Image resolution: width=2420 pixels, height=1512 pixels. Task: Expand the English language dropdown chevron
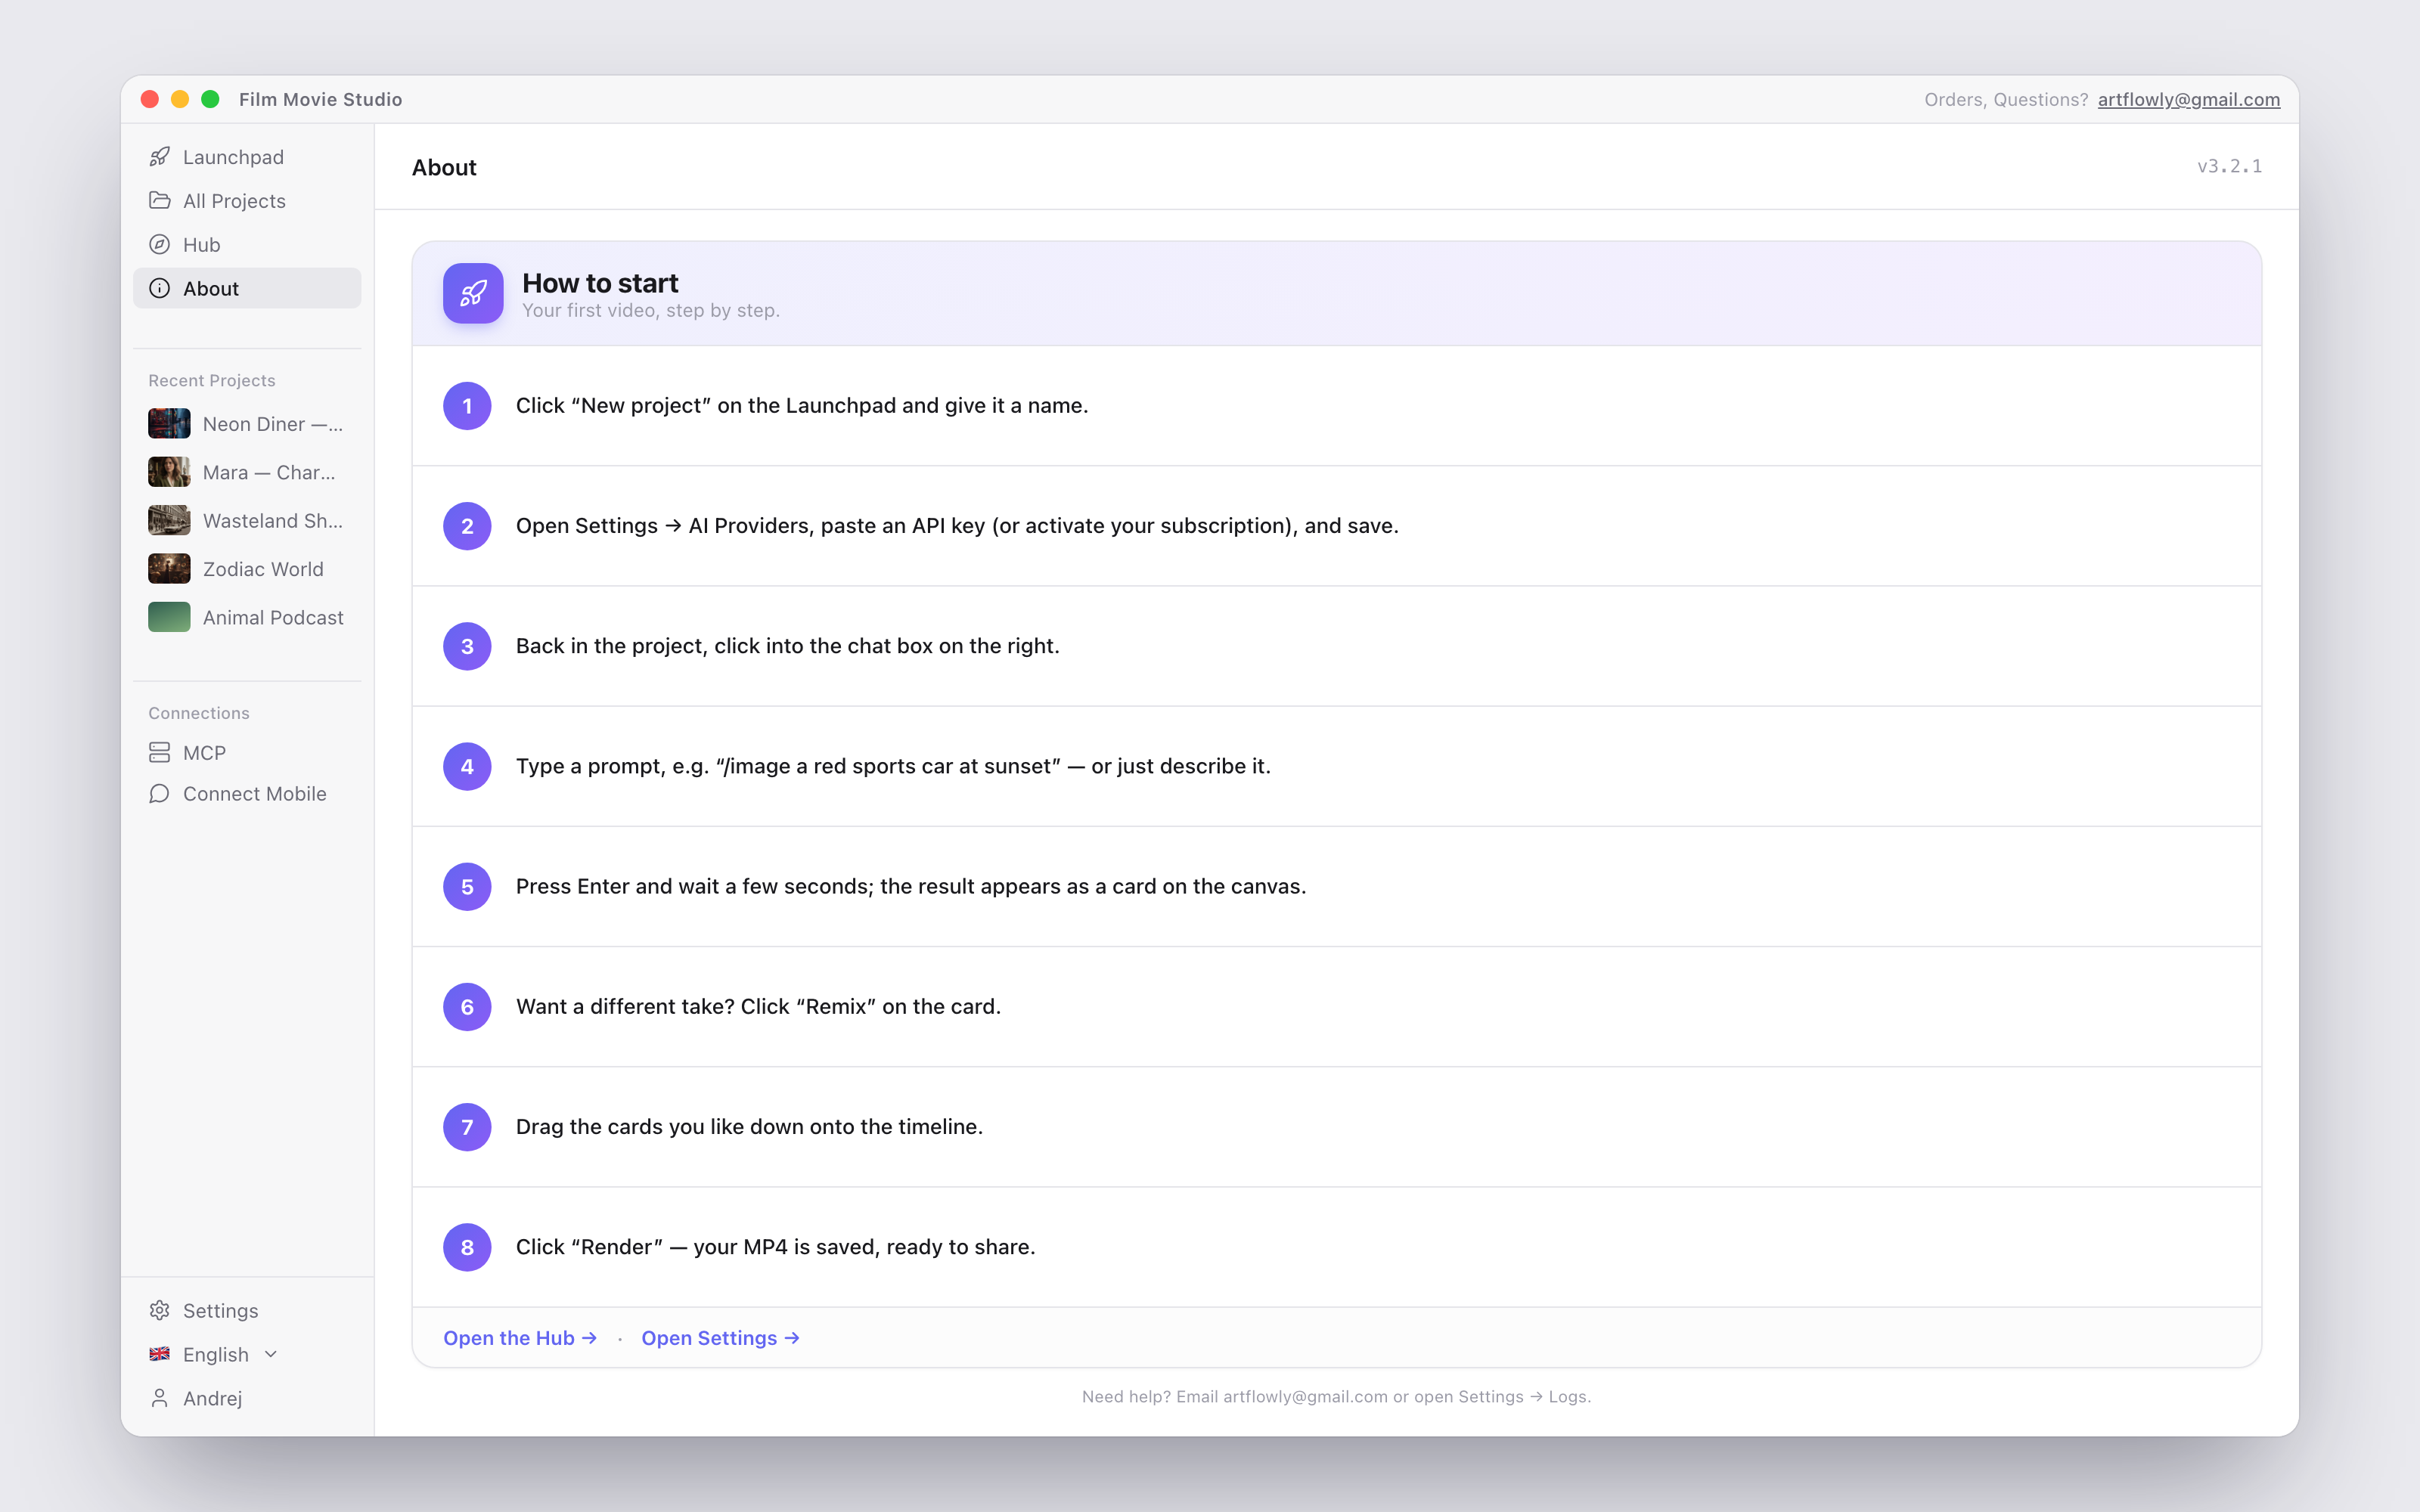pos(271,1355)
